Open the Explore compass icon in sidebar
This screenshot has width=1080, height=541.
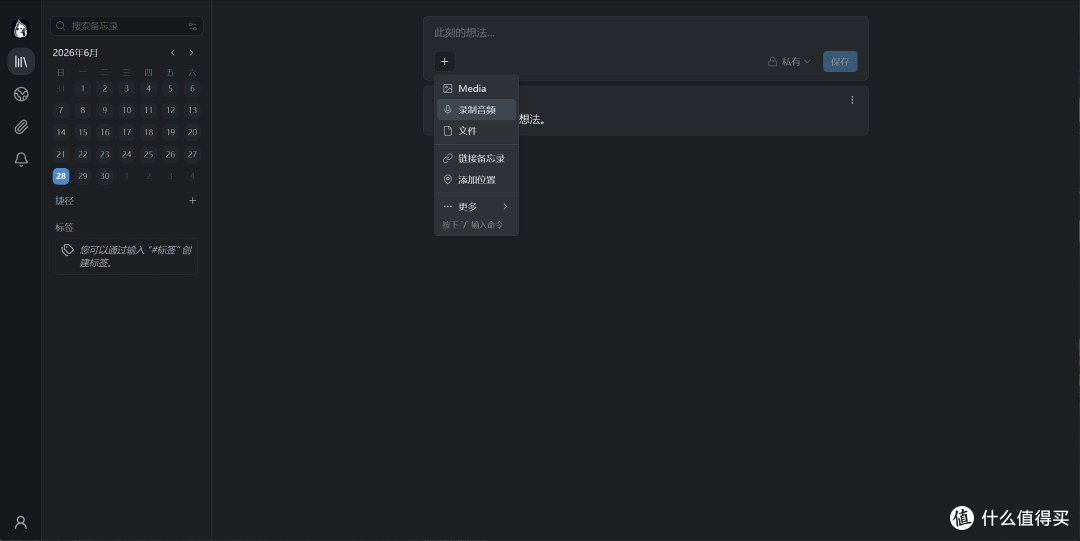pyautogui.click(x=21, y=94)
